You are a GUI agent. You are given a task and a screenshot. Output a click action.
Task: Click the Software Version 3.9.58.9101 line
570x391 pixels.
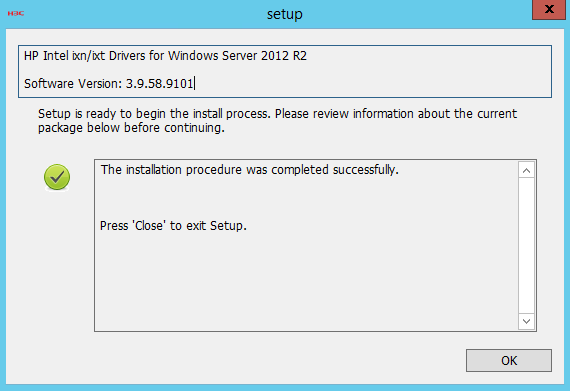click(x=109, y=84)
